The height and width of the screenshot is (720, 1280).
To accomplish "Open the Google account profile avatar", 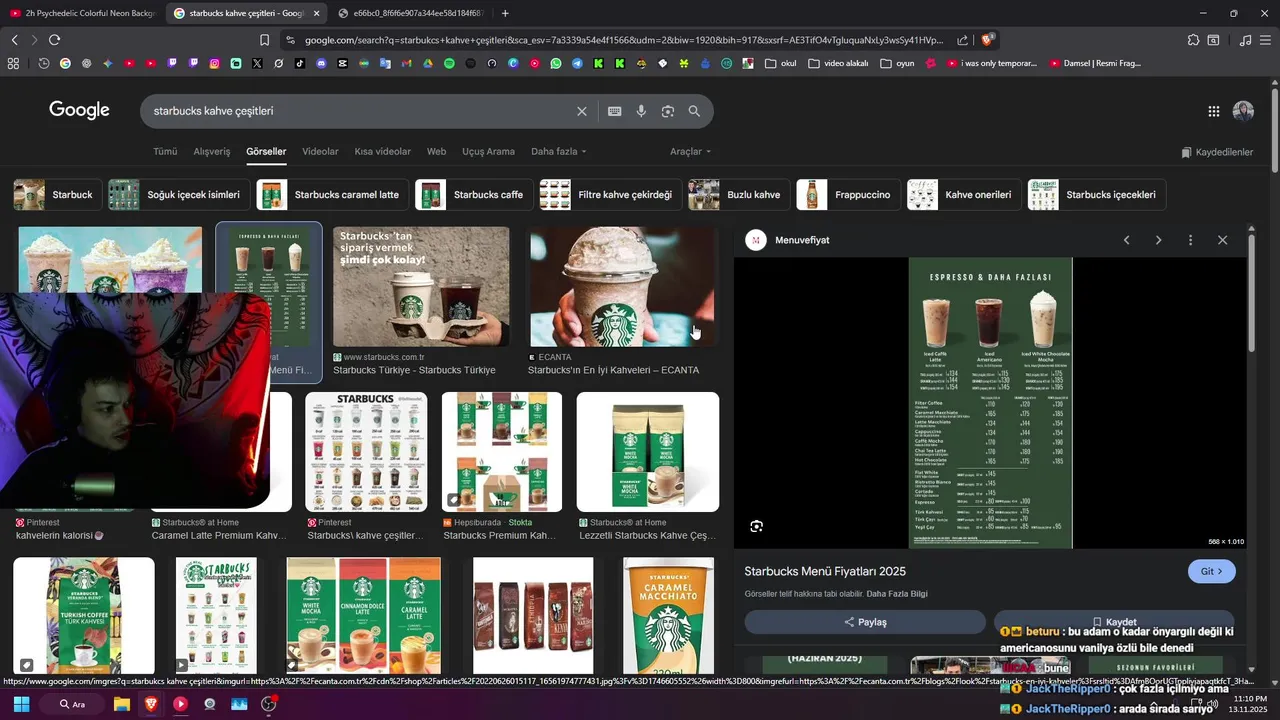I will [x=1243, y=111].
